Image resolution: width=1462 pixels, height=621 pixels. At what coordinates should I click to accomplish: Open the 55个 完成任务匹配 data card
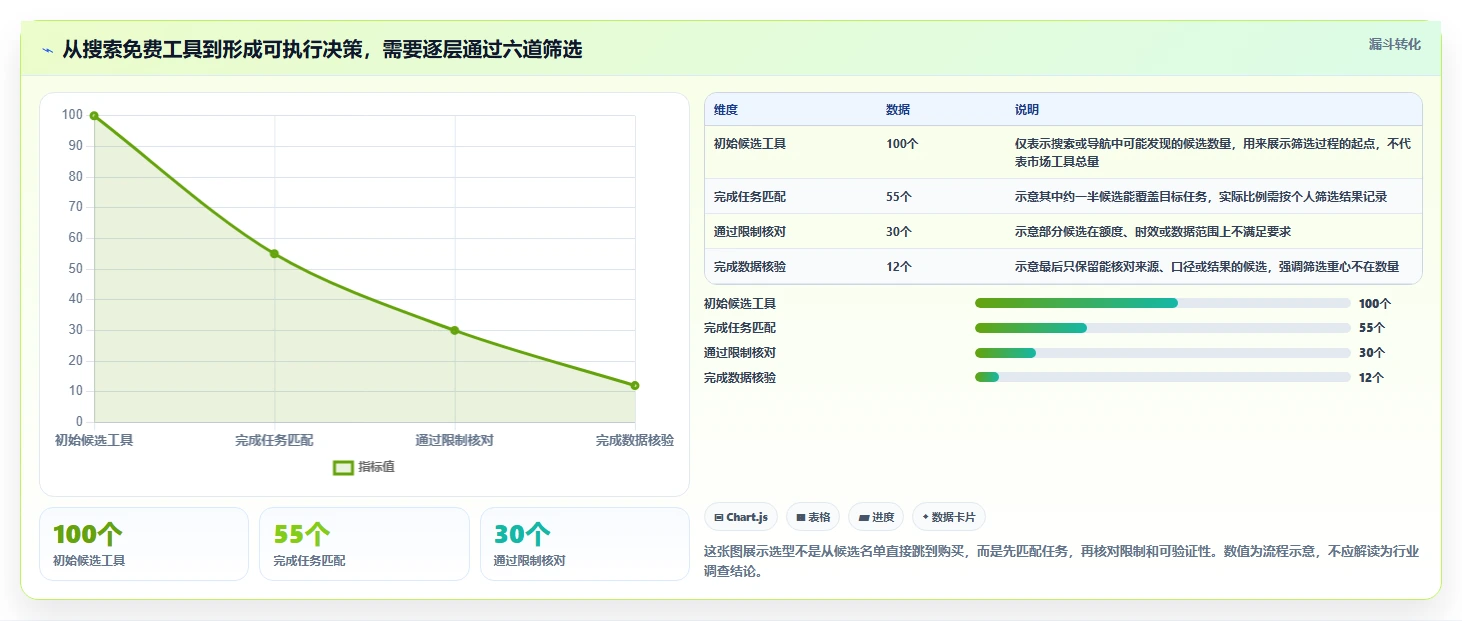pyautogui.click(x=364, y=544)
